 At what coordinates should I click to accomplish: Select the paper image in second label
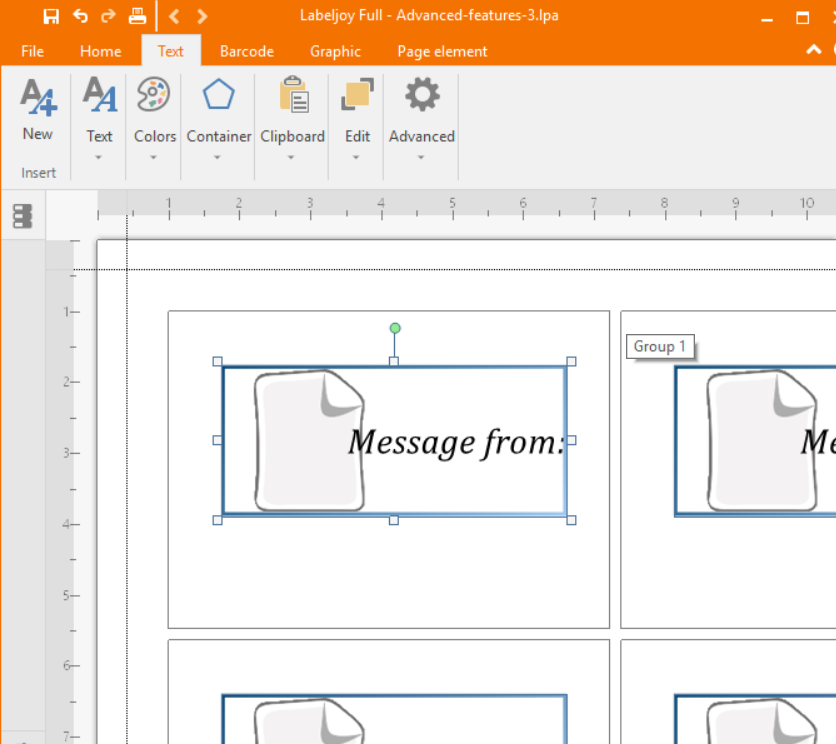coord(761,441)
